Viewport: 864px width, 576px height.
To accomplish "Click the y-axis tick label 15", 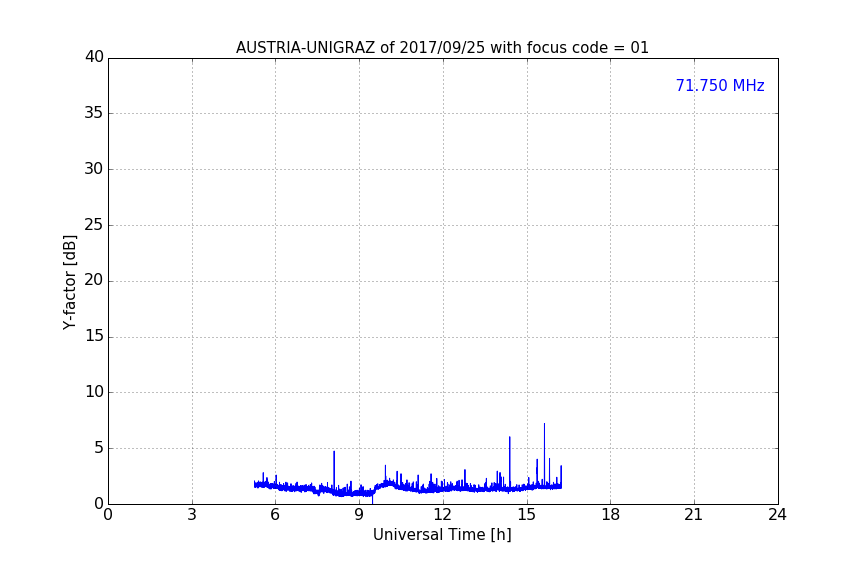I will 94,336.
